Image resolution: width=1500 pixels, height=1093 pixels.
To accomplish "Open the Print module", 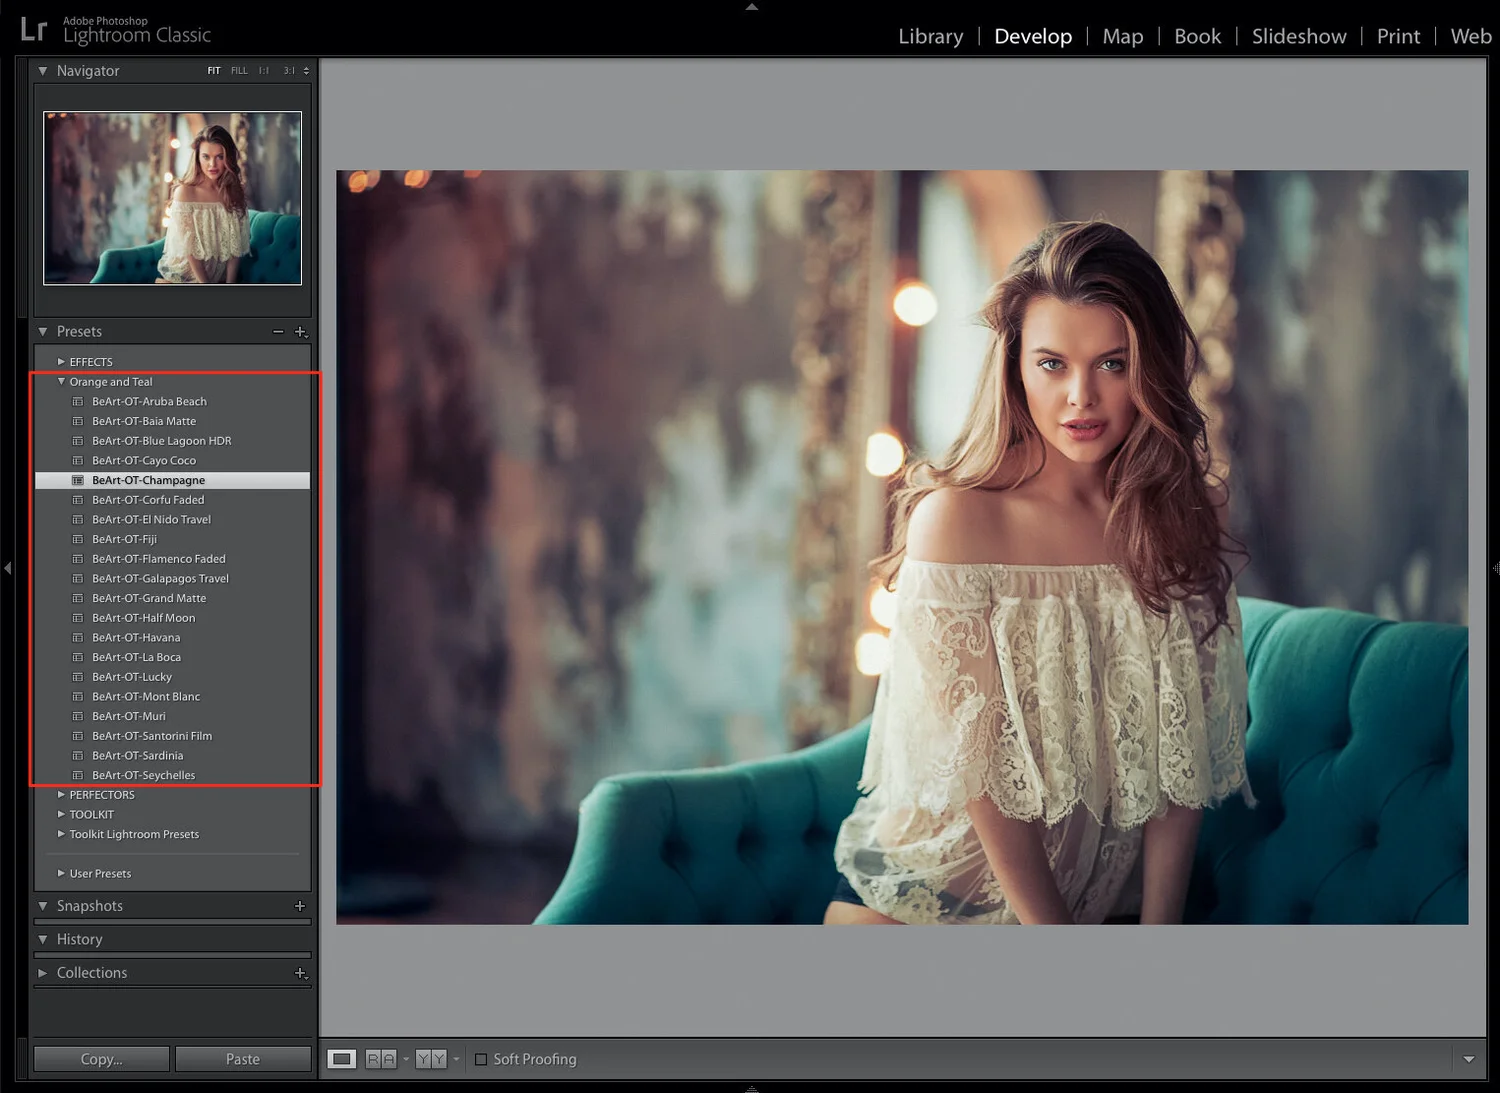I will point(1398,36).
